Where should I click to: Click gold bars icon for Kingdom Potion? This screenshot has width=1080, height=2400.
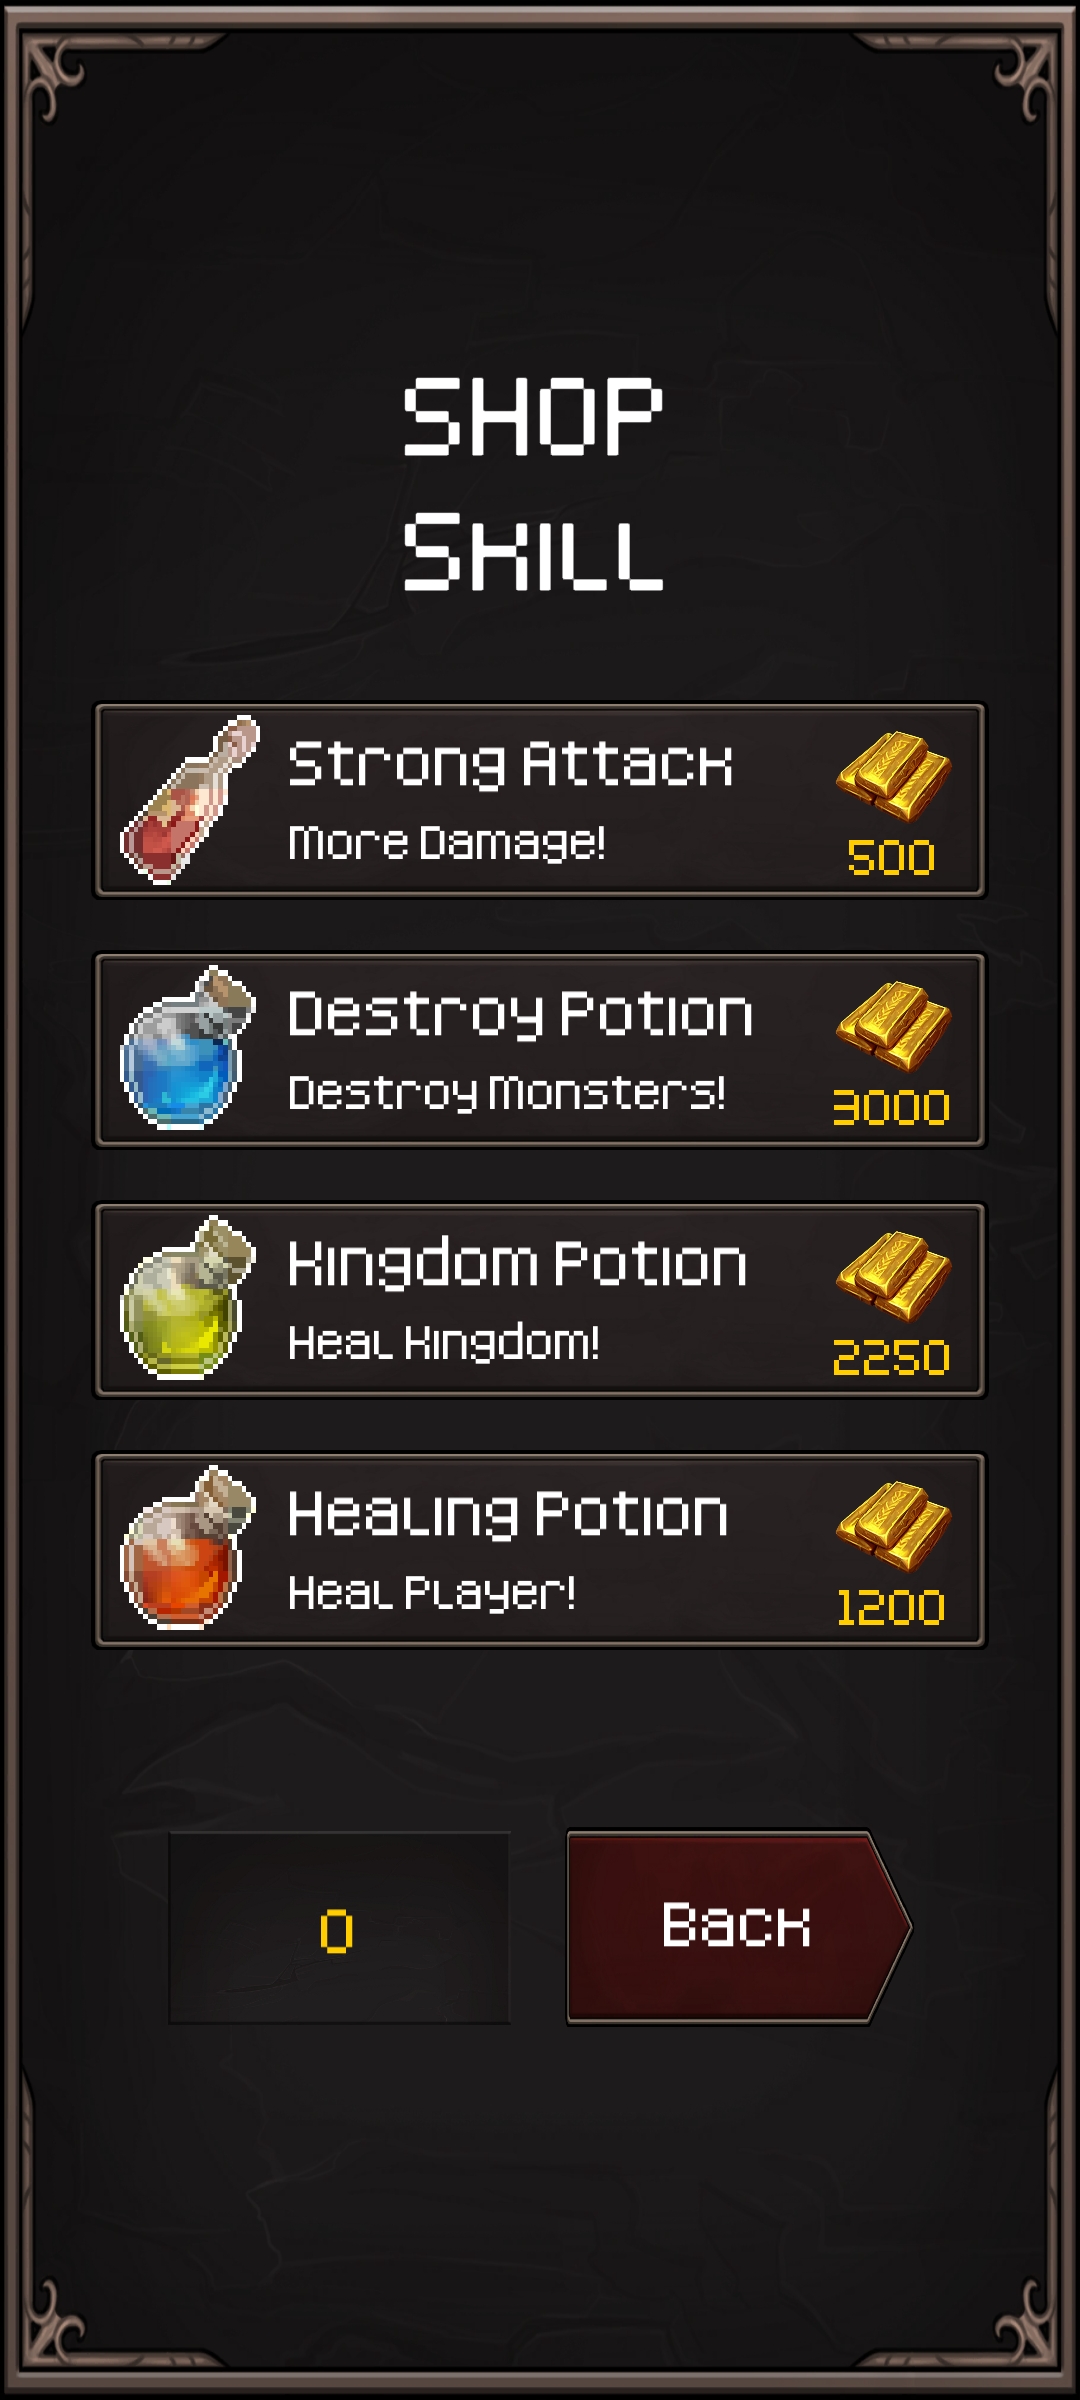click(893, 1276)
